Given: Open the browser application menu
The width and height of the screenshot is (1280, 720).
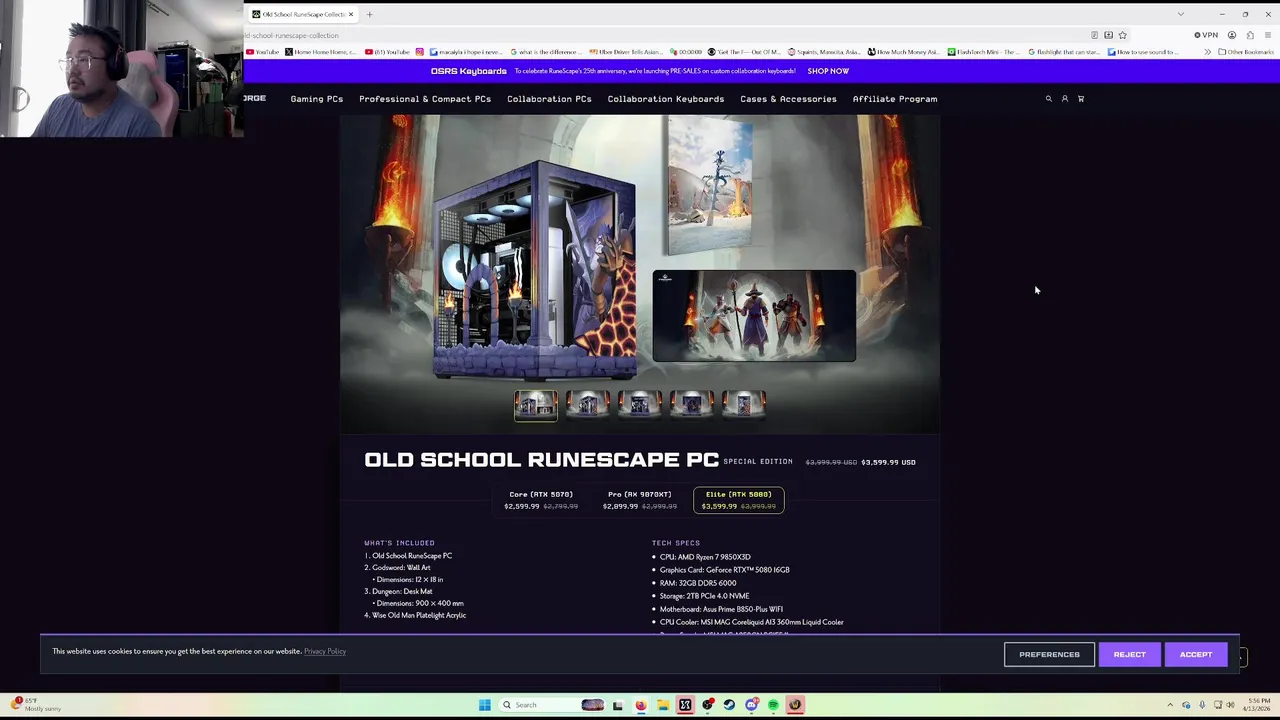Looking at the screenshot, I should point(1268,35).
